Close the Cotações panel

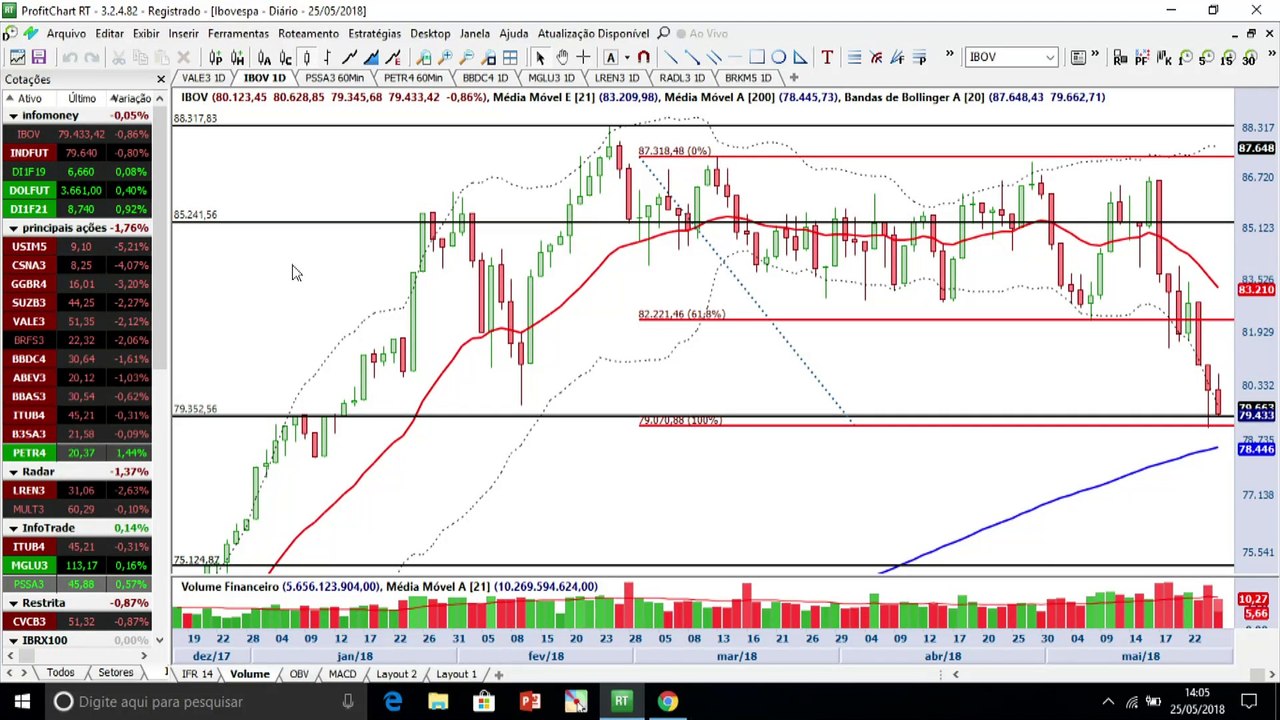click(160, 79)
